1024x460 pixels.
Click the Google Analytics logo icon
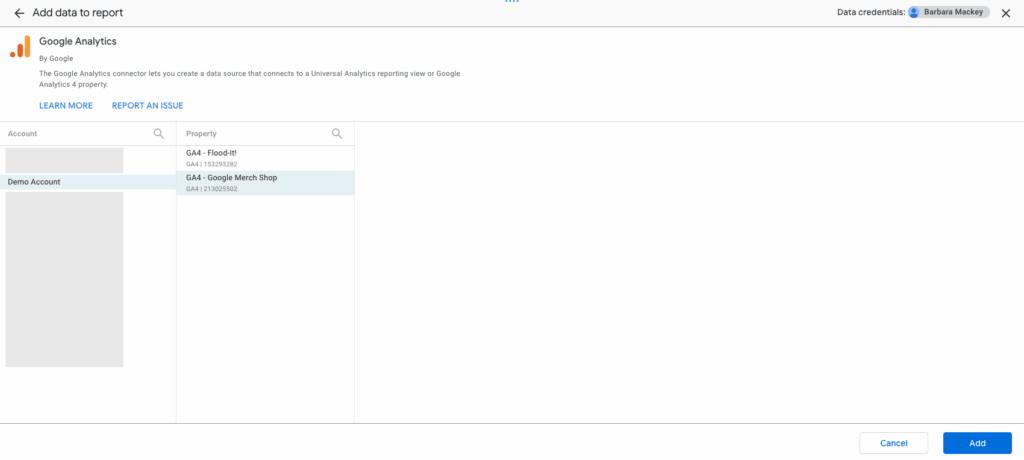[20, 47]
